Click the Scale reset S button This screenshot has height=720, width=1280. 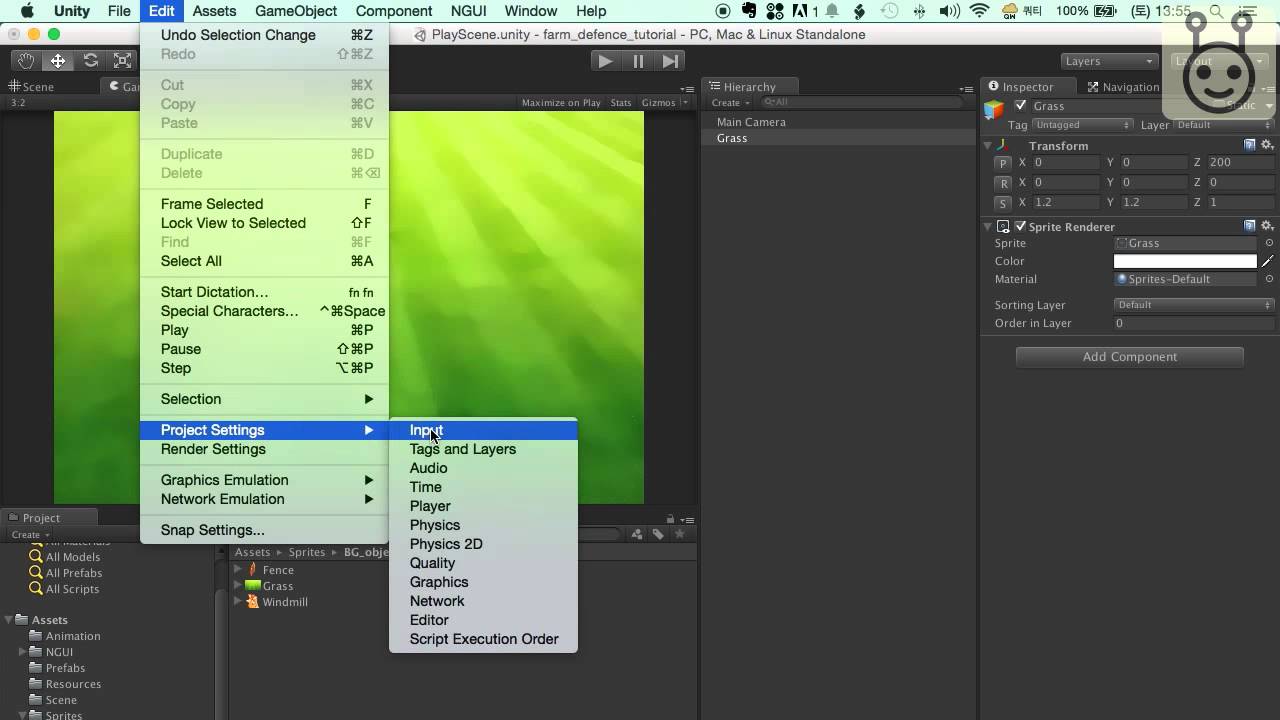[x=1003, y=203]
